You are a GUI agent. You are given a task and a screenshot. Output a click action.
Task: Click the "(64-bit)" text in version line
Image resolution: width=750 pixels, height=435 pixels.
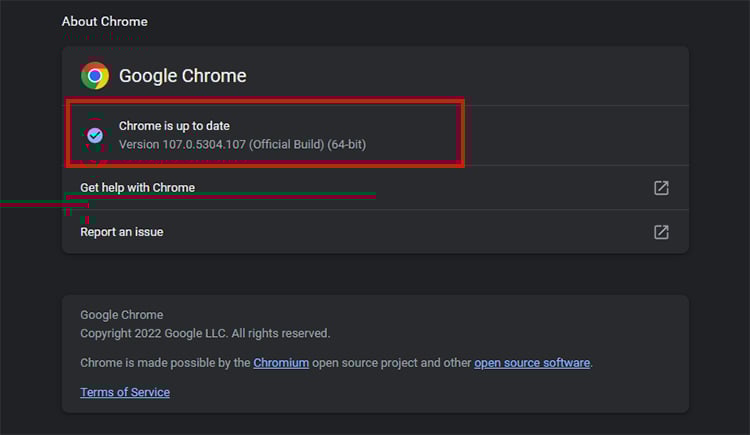tap(347, 145)
